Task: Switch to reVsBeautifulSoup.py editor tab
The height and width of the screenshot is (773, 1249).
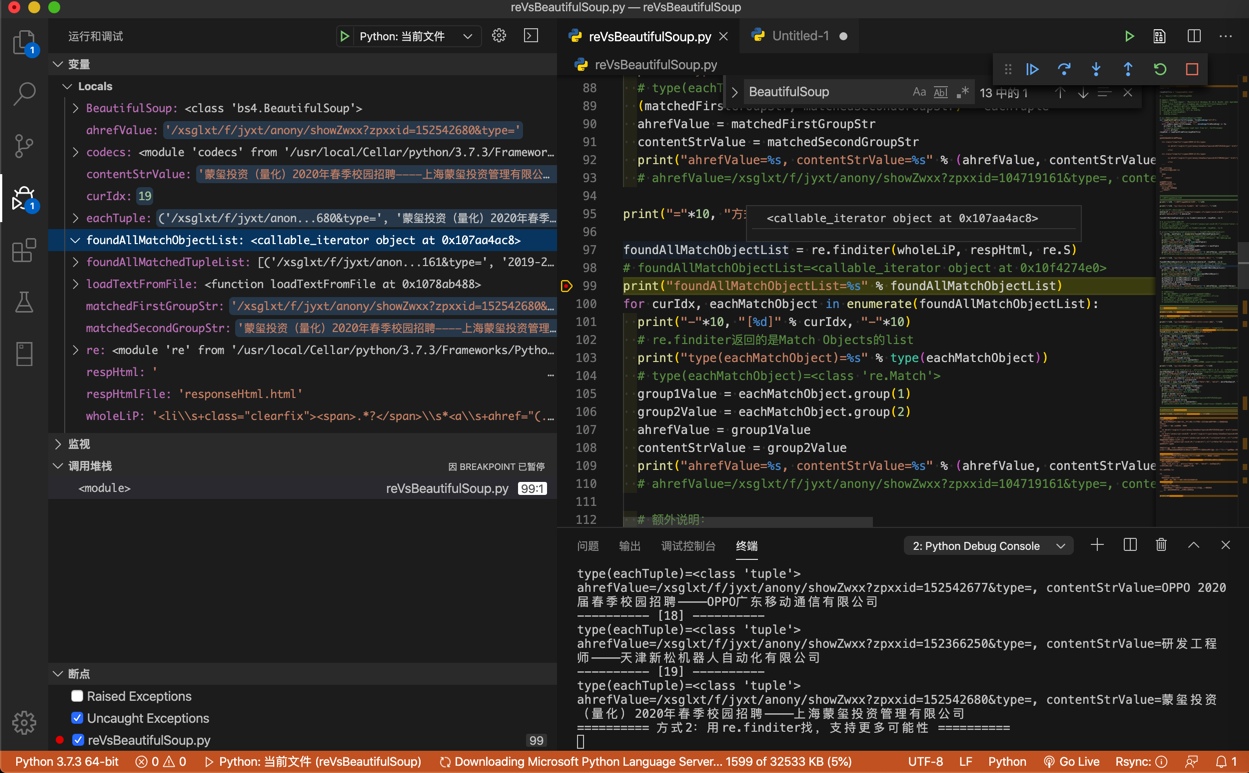Action: (x=649, y=36)
